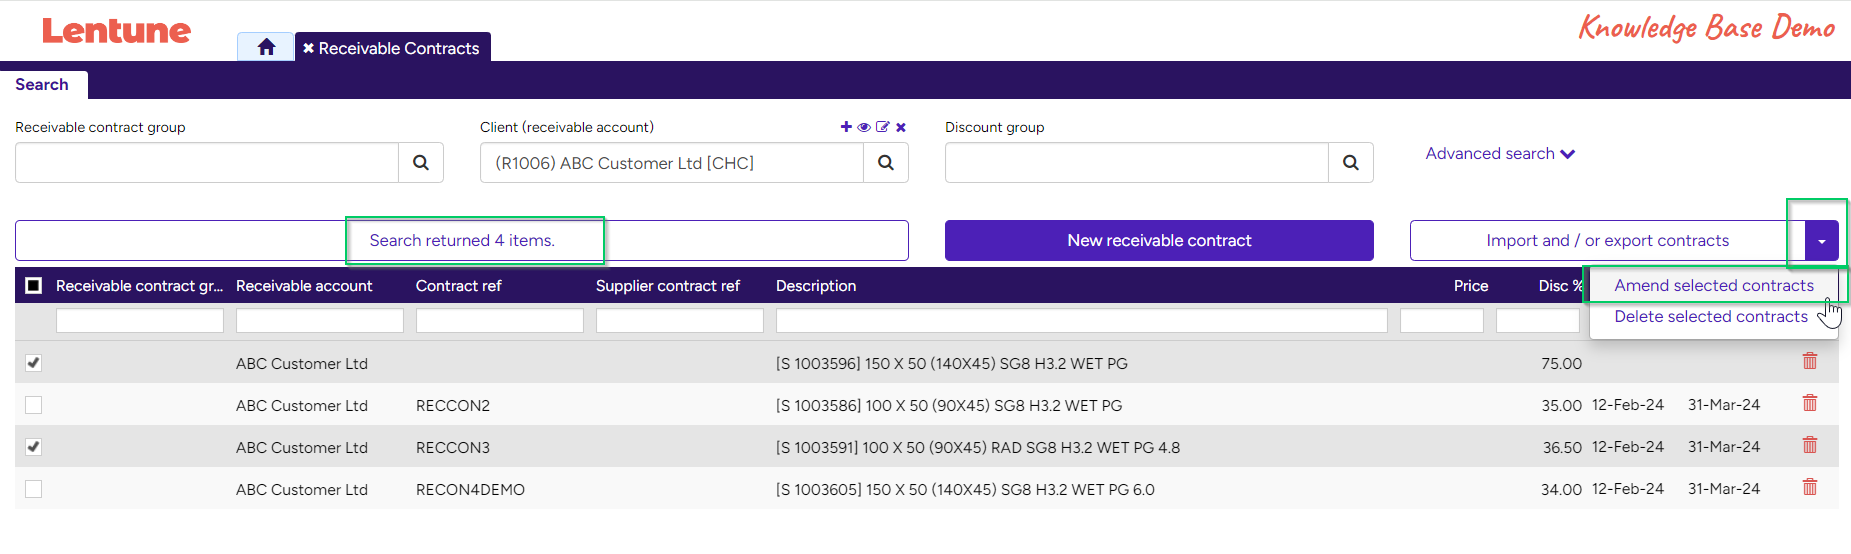Open the home tab icon
The image size is (1851, 554).
(x=266, y=47)
